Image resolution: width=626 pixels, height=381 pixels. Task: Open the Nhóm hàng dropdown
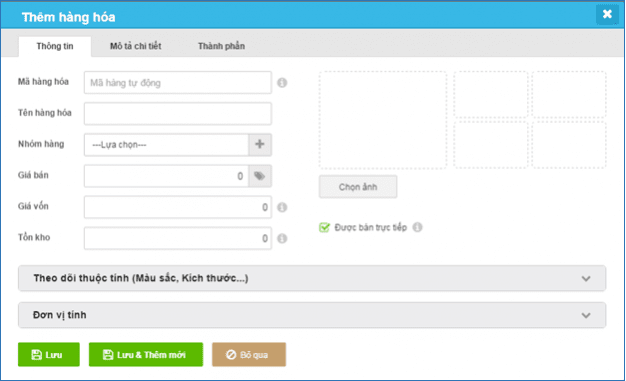pos(166,145)
